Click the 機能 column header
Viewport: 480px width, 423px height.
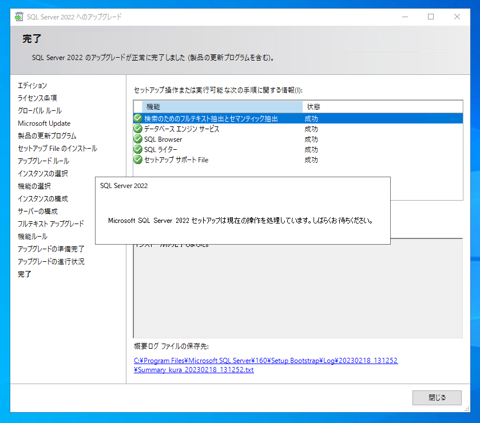tap(222, 107)
